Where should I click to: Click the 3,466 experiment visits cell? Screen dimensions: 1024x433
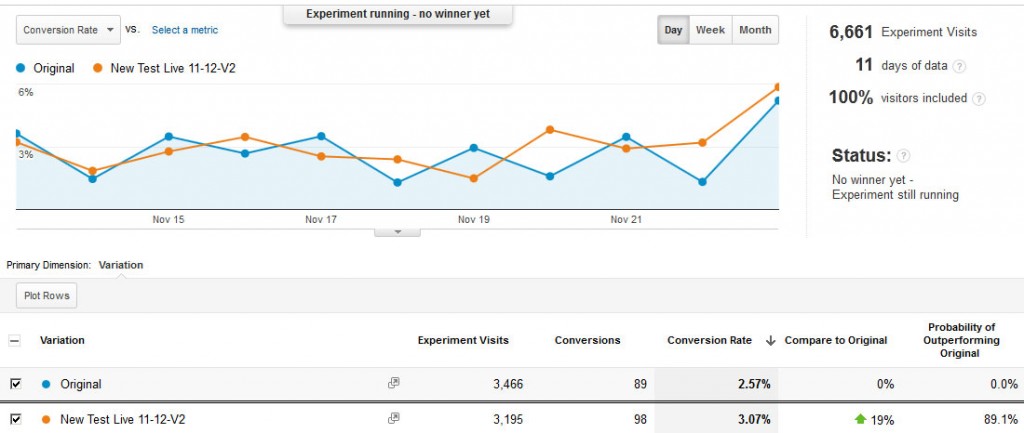tap(508, 385)
